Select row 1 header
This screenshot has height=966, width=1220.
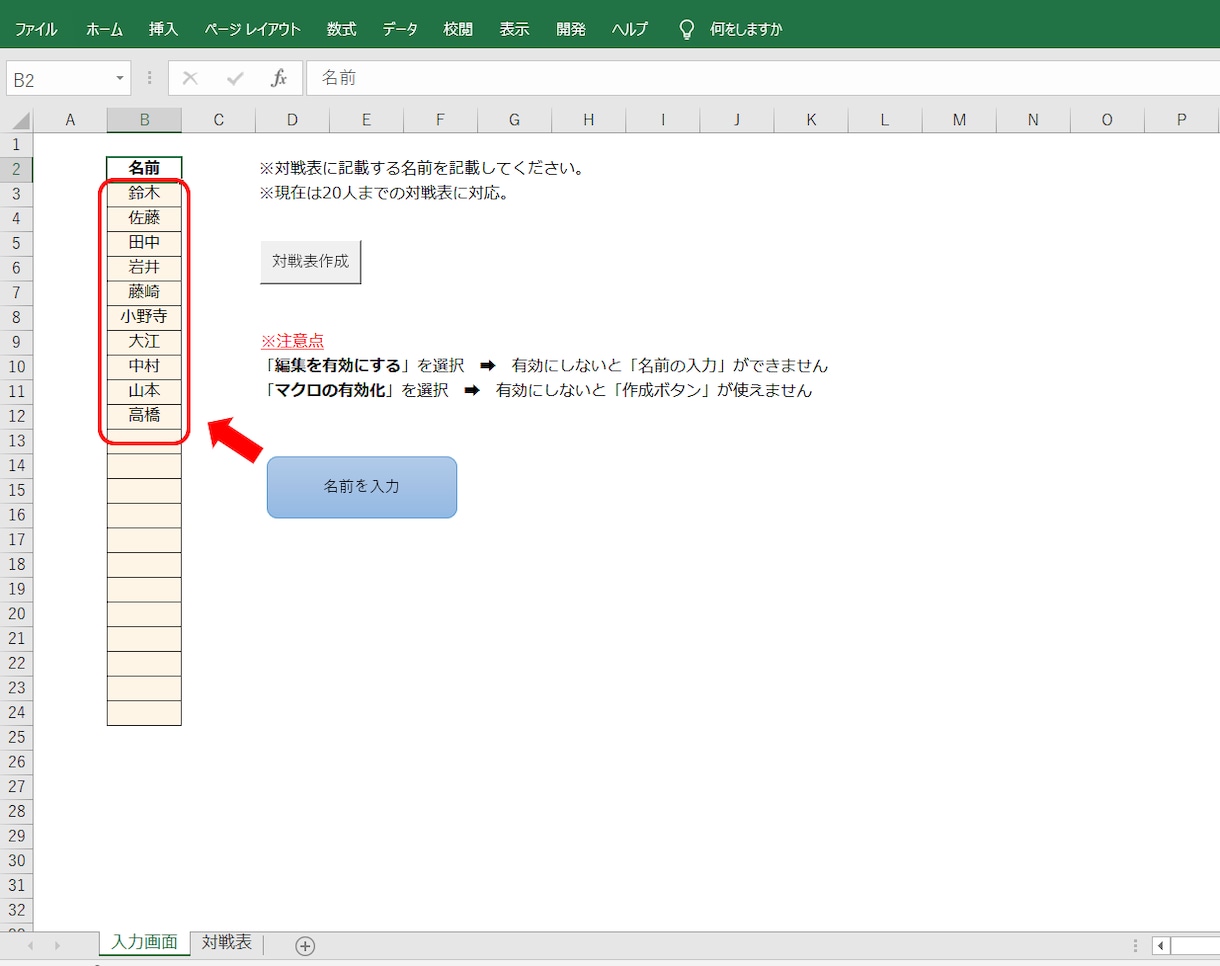coord(16,144)
